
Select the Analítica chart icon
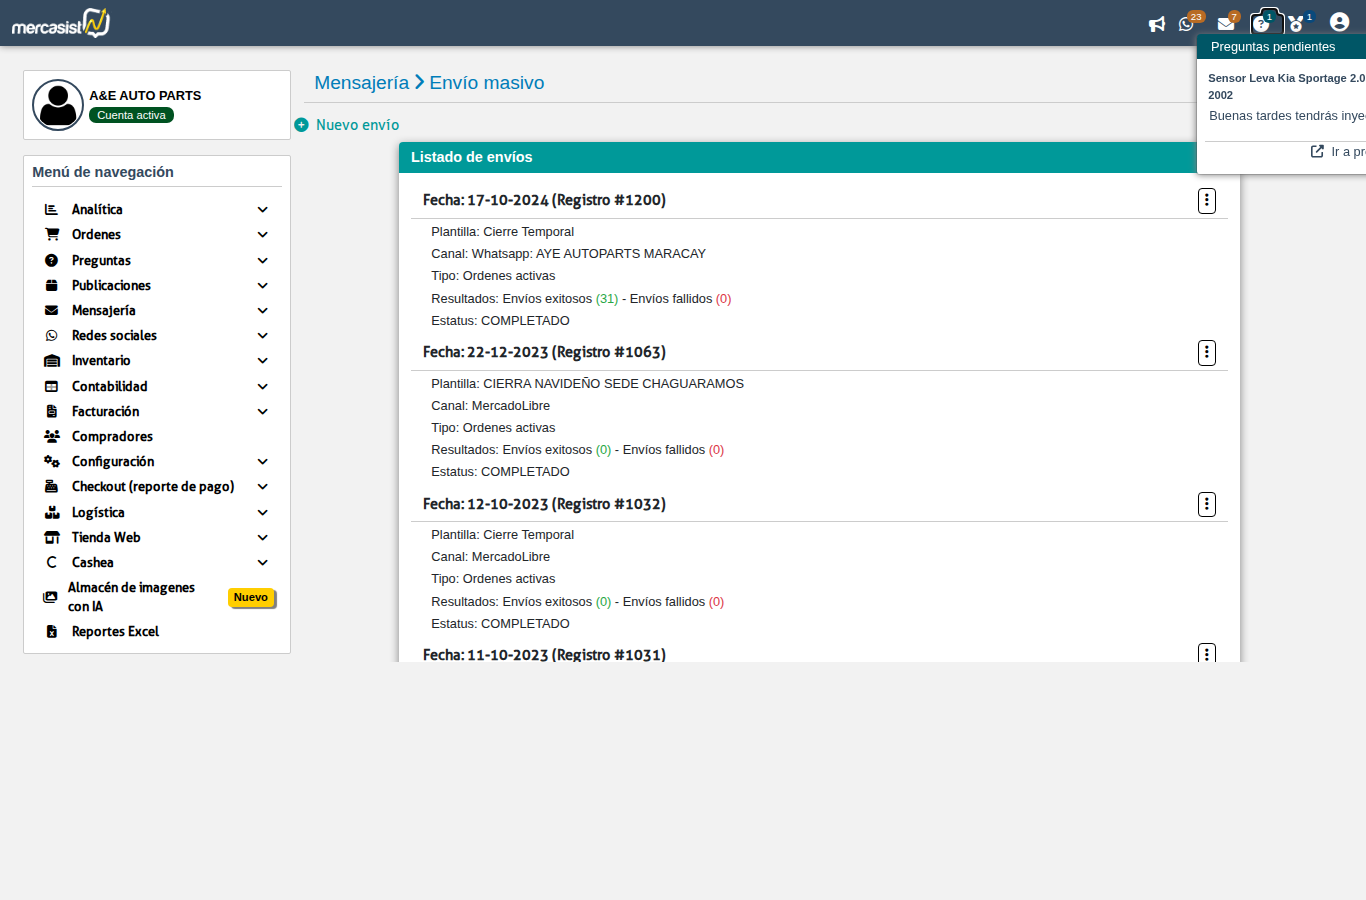[x=50, y=209]
